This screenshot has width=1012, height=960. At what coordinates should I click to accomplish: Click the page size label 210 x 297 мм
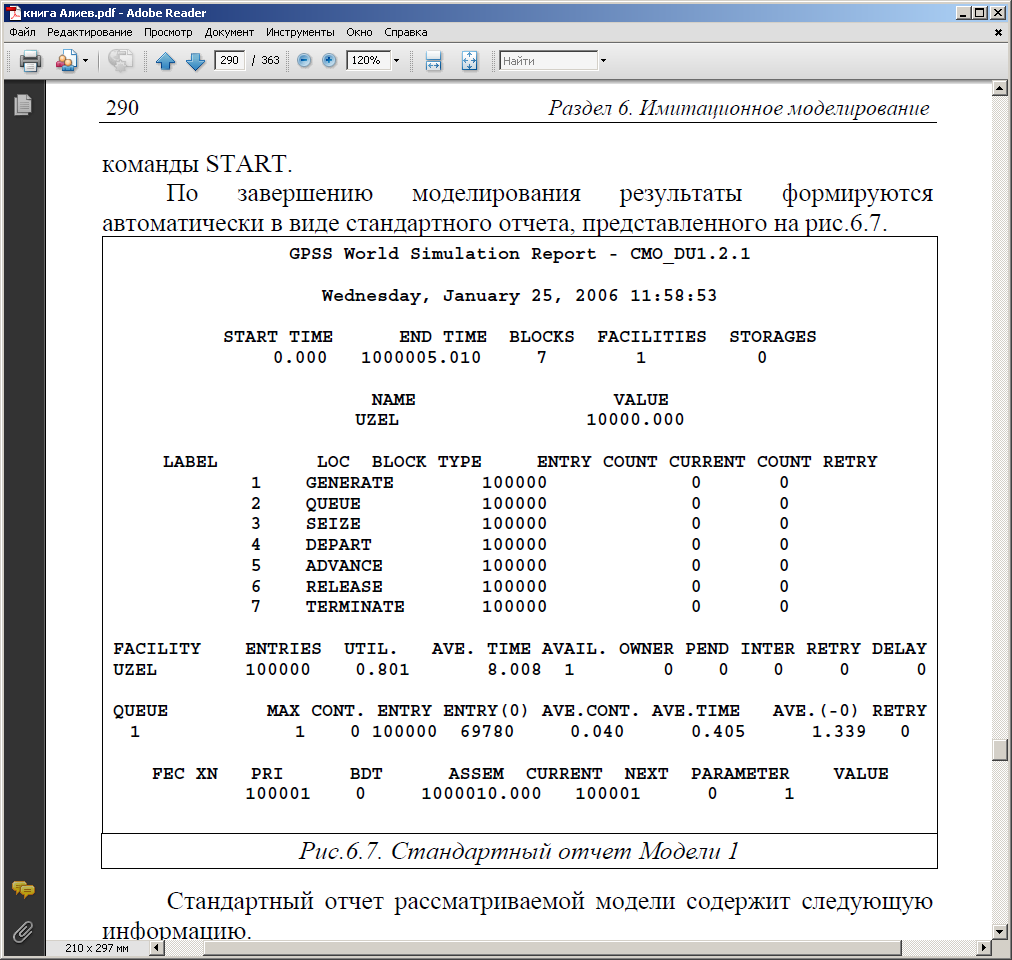coord(97,948)
